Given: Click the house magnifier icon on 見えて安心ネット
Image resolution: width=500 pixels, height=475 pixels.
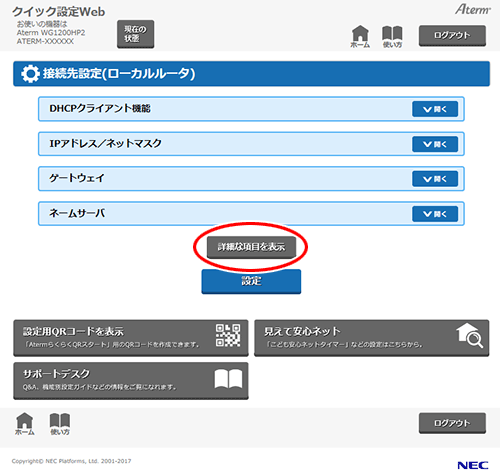Looking at the screenshot, I should [x=469, y=336].
